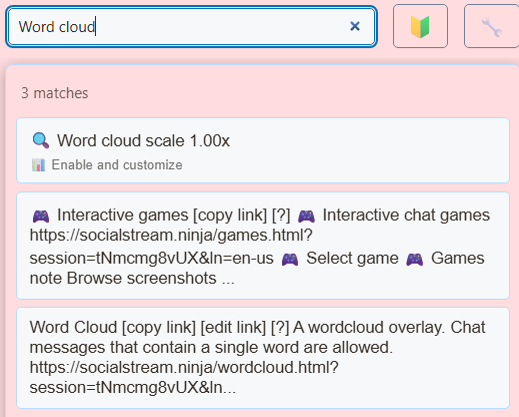Click the games.html URL text
Image resolution: width=519 pixels, height=417 pixels.
click(171, 247)
